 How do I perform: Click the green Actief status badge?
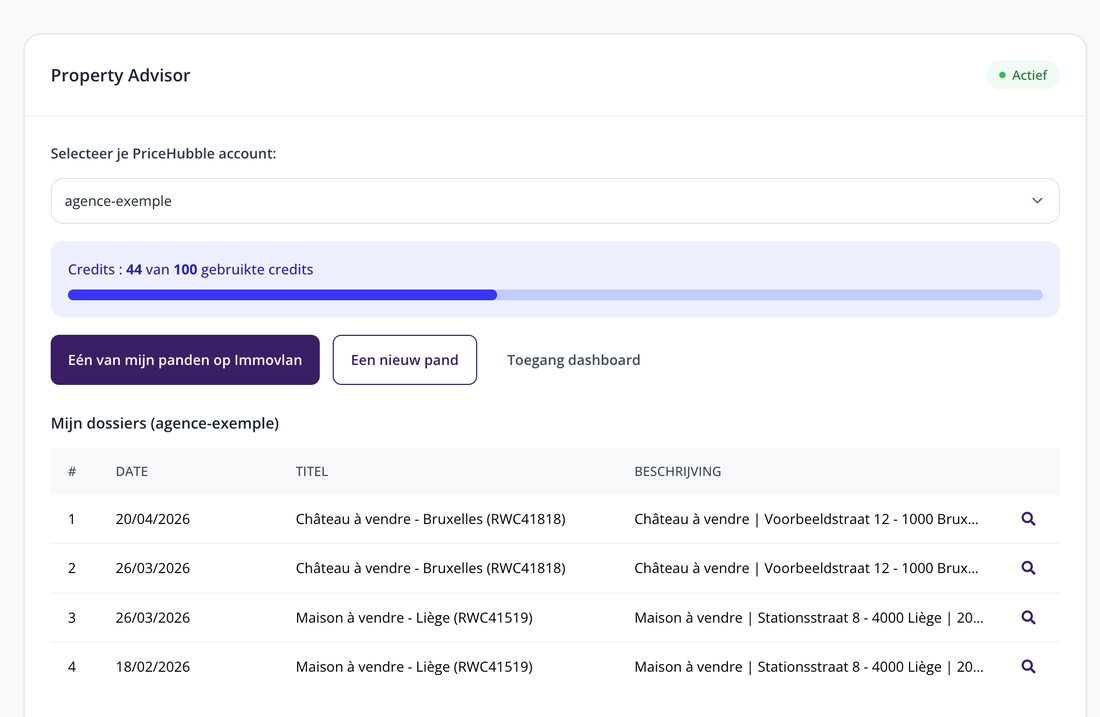coord(1023,75)
